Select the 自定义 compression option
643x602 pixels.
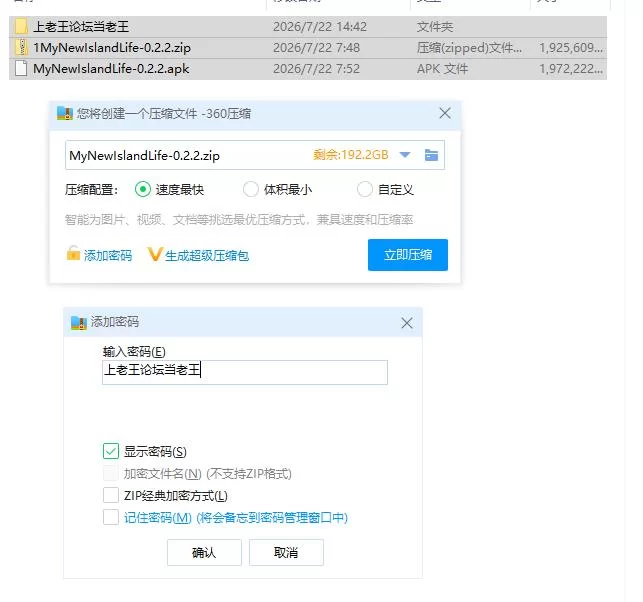365,189
